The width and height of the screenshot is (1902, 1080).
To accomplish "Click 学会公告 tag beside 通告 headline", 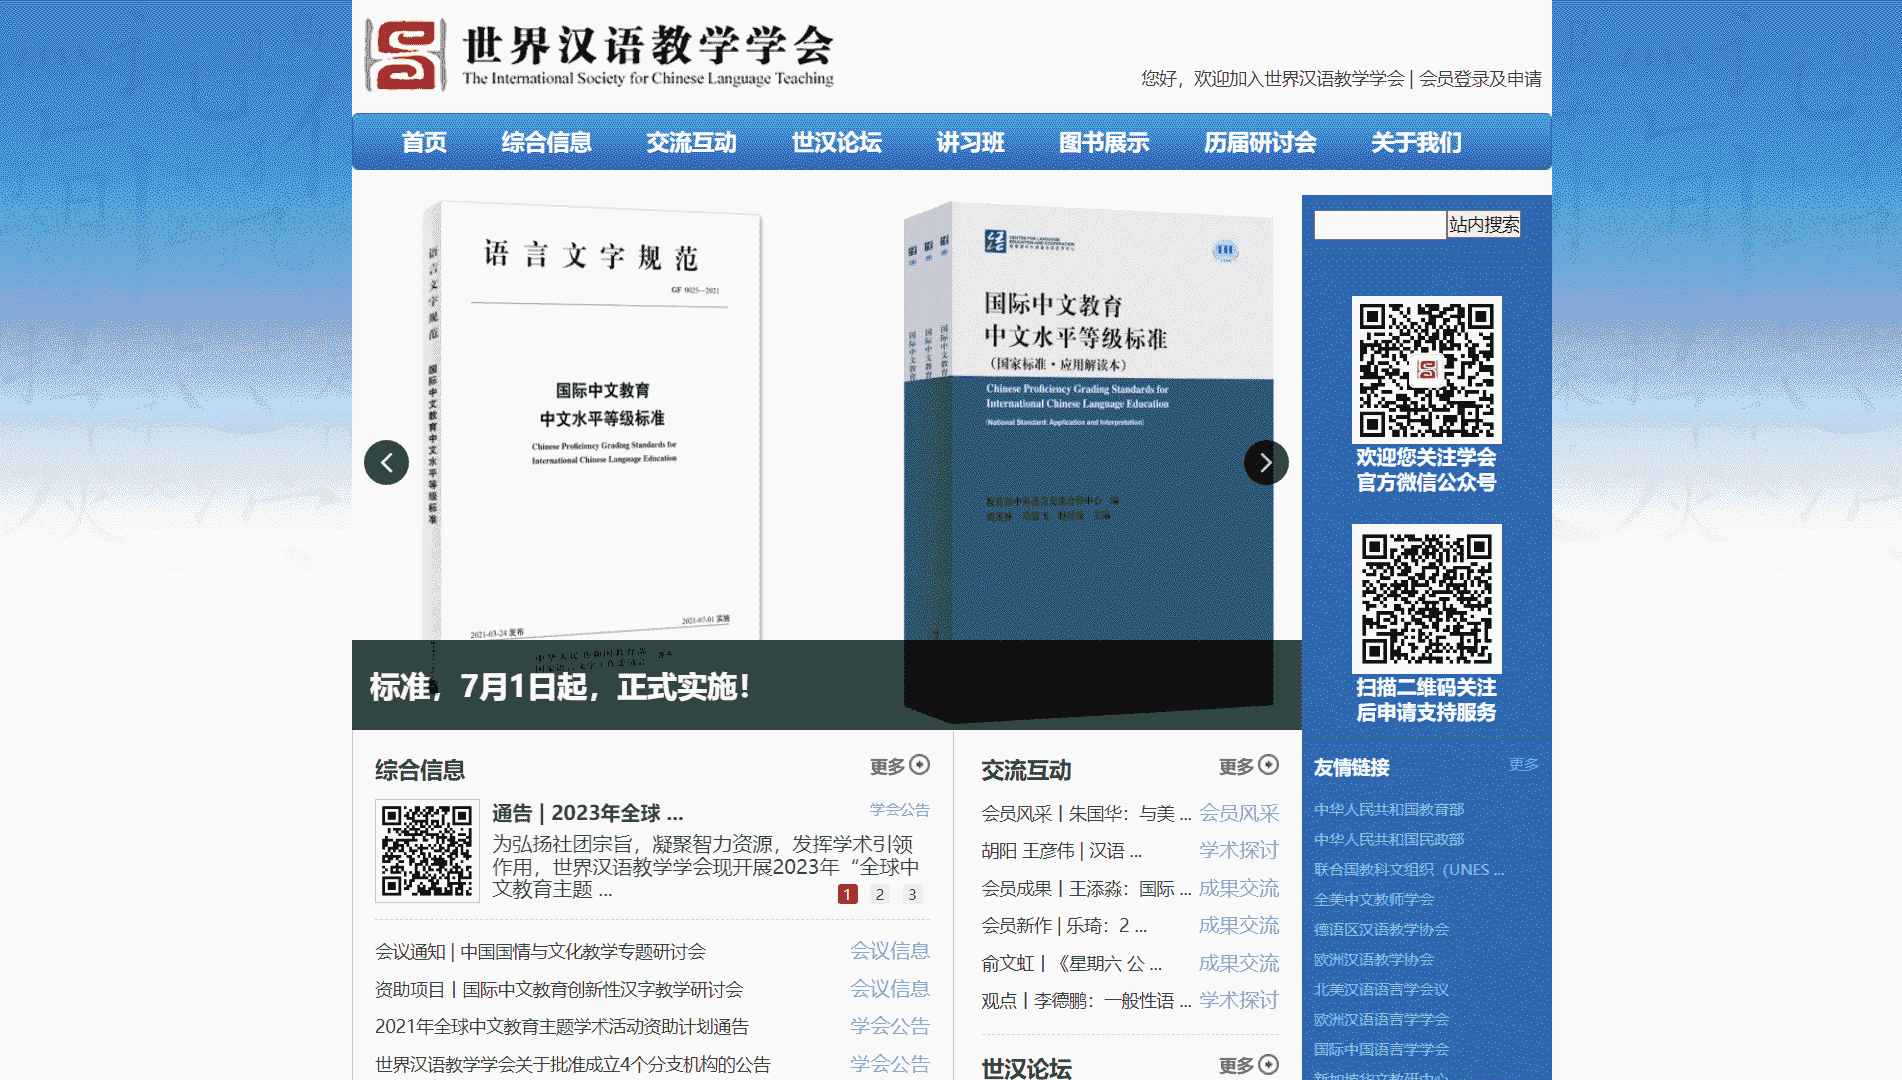I will point(900,810).
